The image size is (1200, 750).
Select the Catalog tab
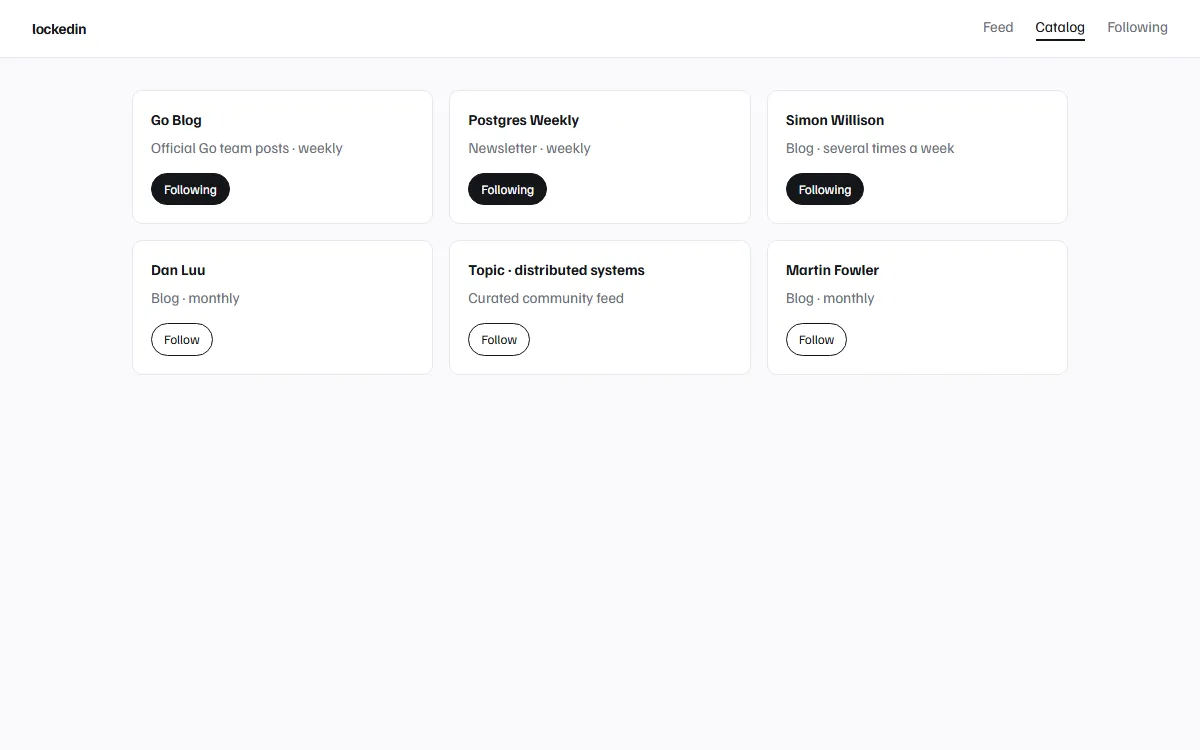(1060, 28)
